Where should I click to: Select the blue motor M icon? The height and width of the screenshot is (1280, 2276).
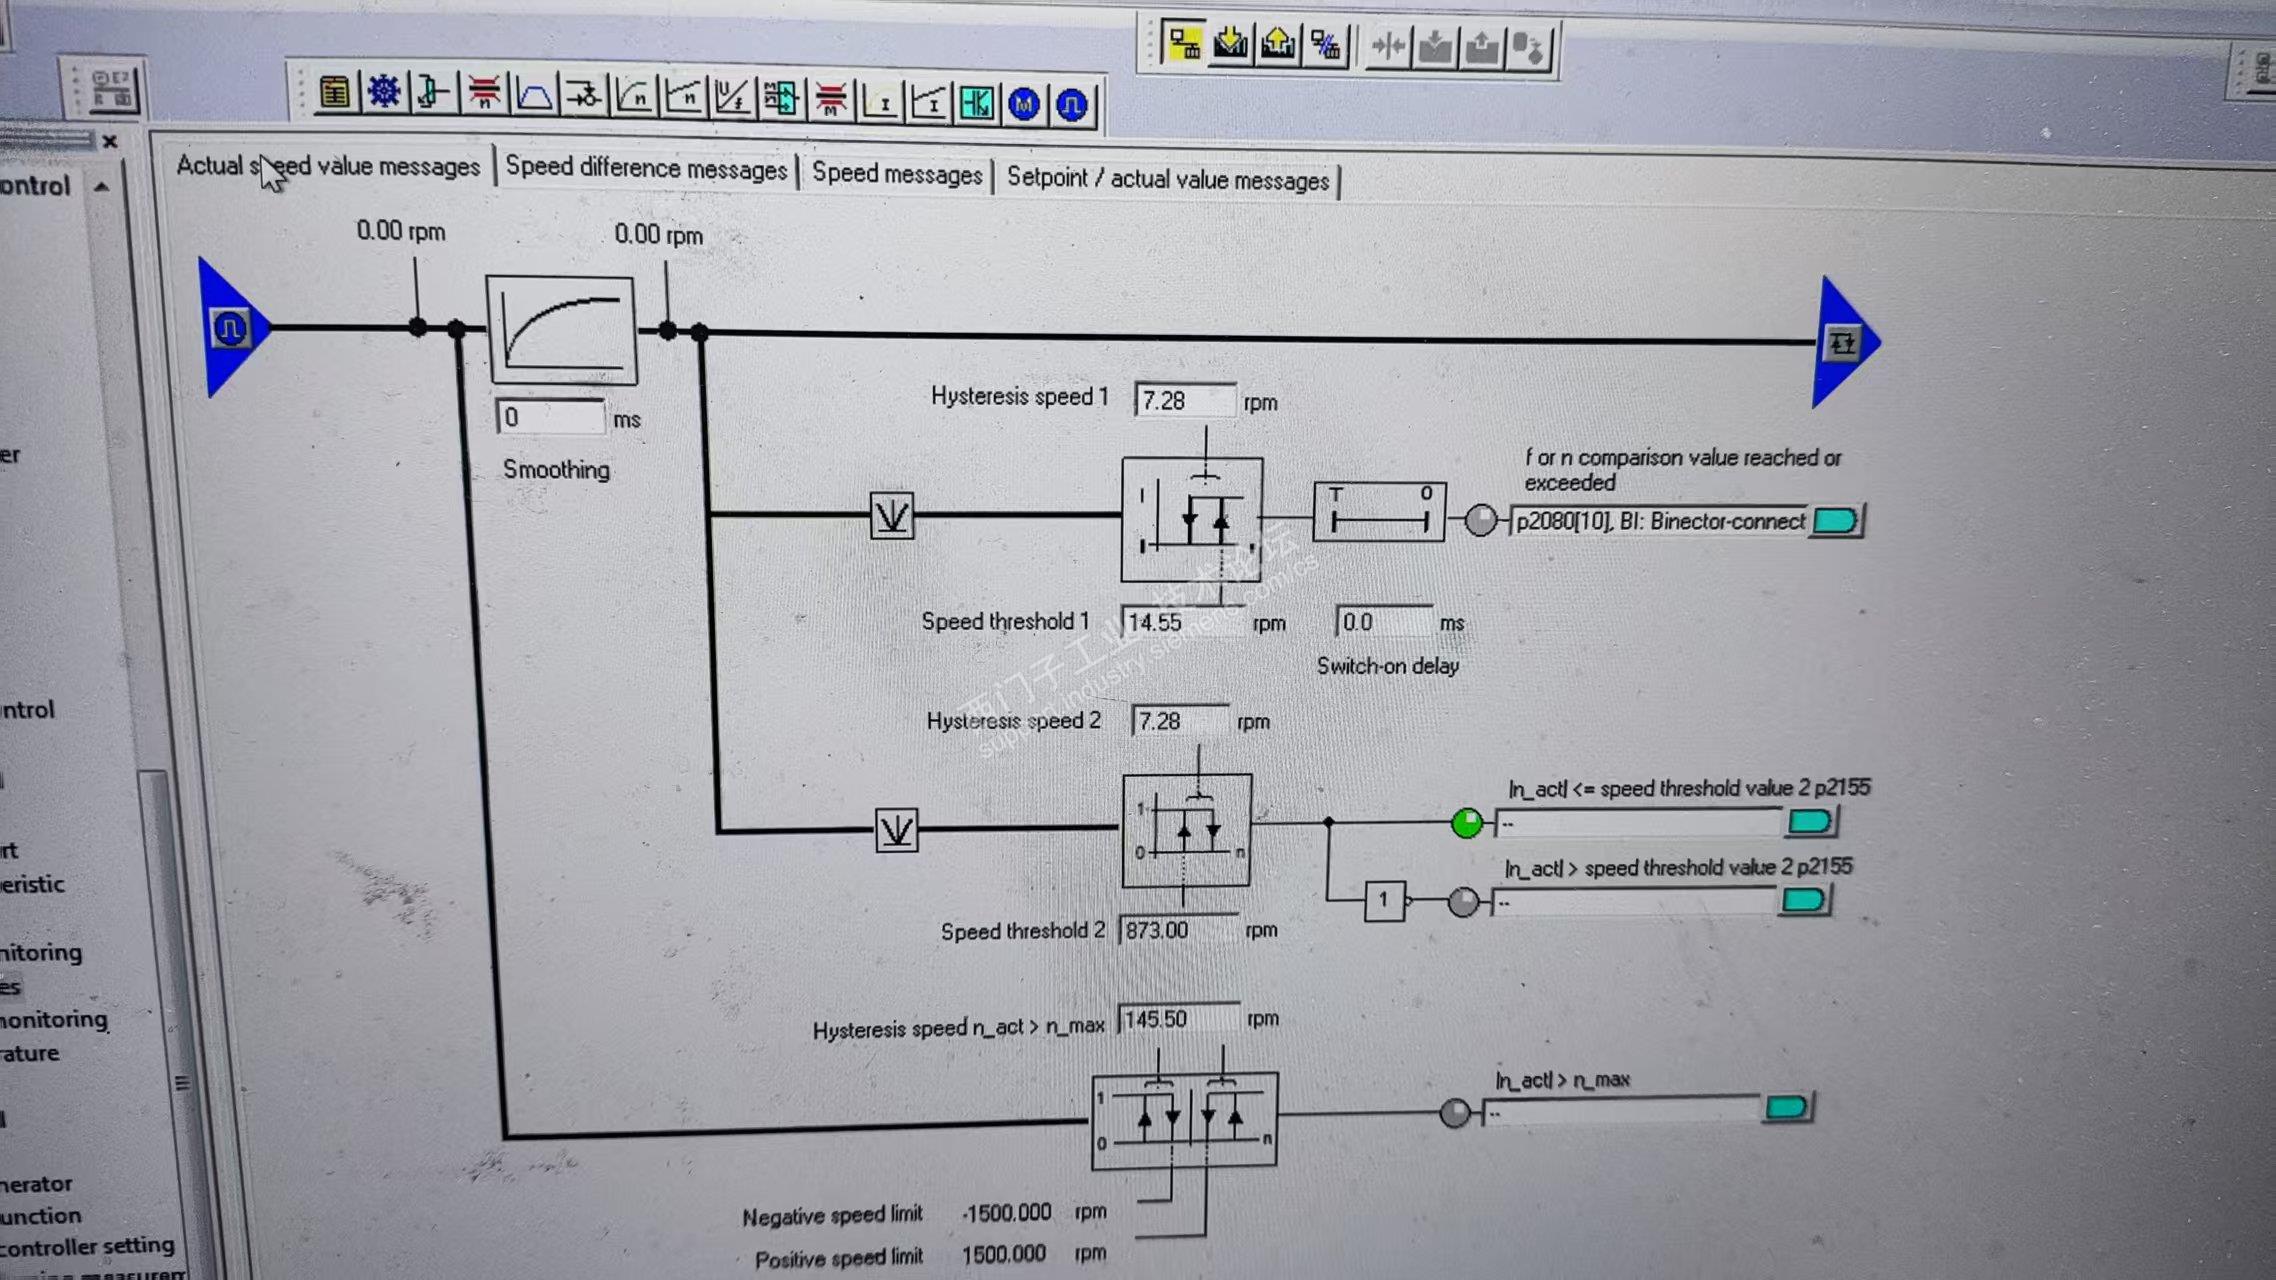[1023, 104]
